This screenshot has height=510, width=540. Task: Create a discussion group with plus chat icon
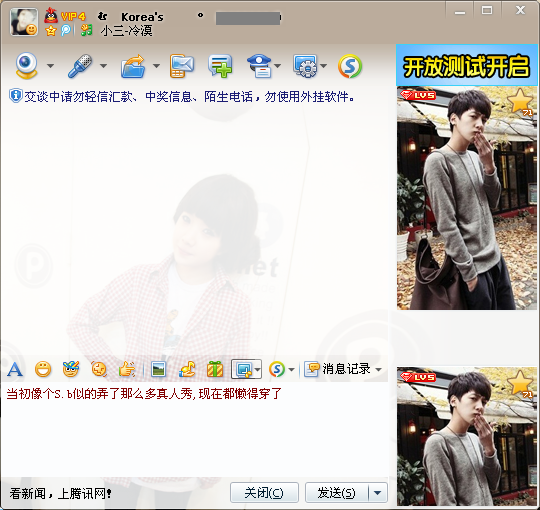point(220,66)
